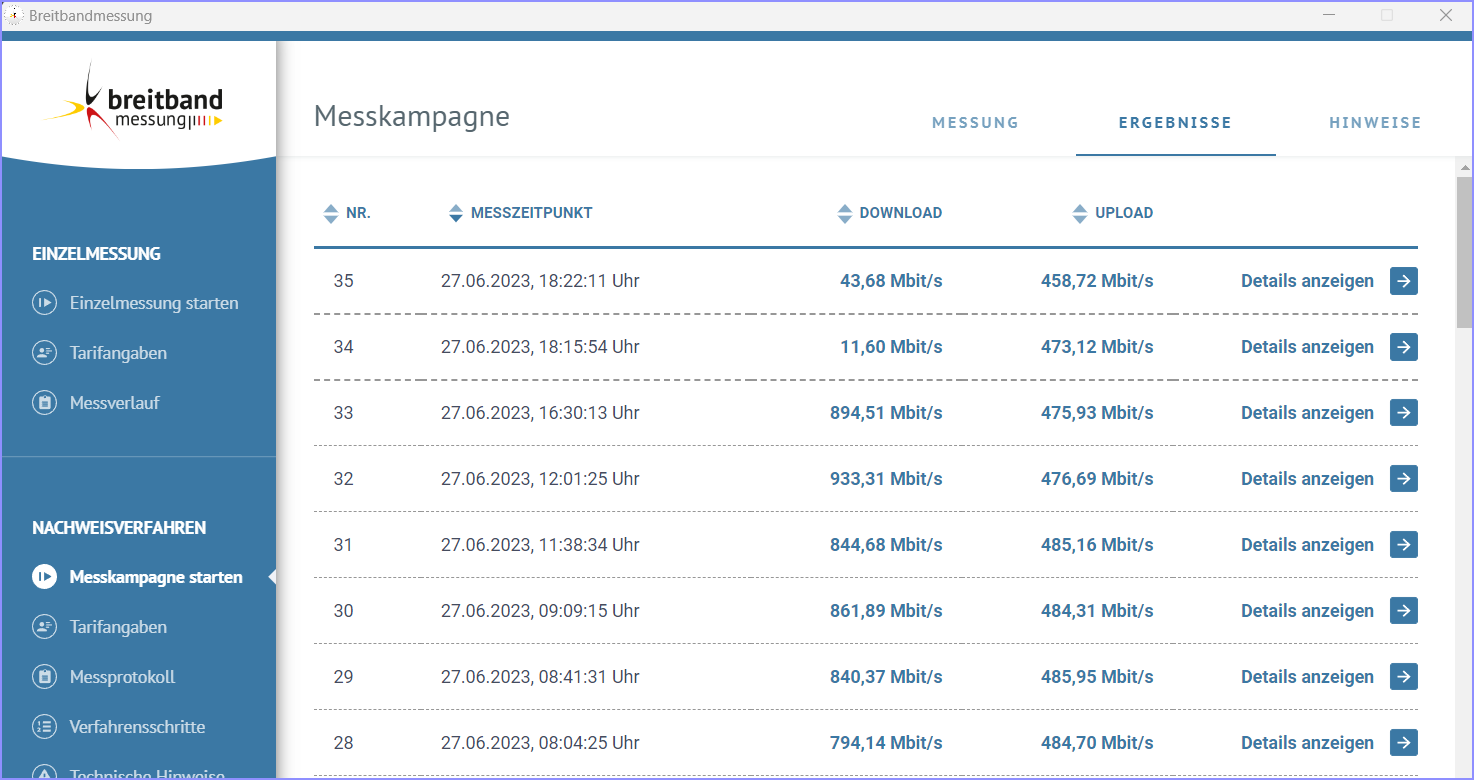This screenshot has width=1474, height=780.
Task: Click the arrow icon for measurement 32
Action: pyautogui.click(x=1404, y=479)
